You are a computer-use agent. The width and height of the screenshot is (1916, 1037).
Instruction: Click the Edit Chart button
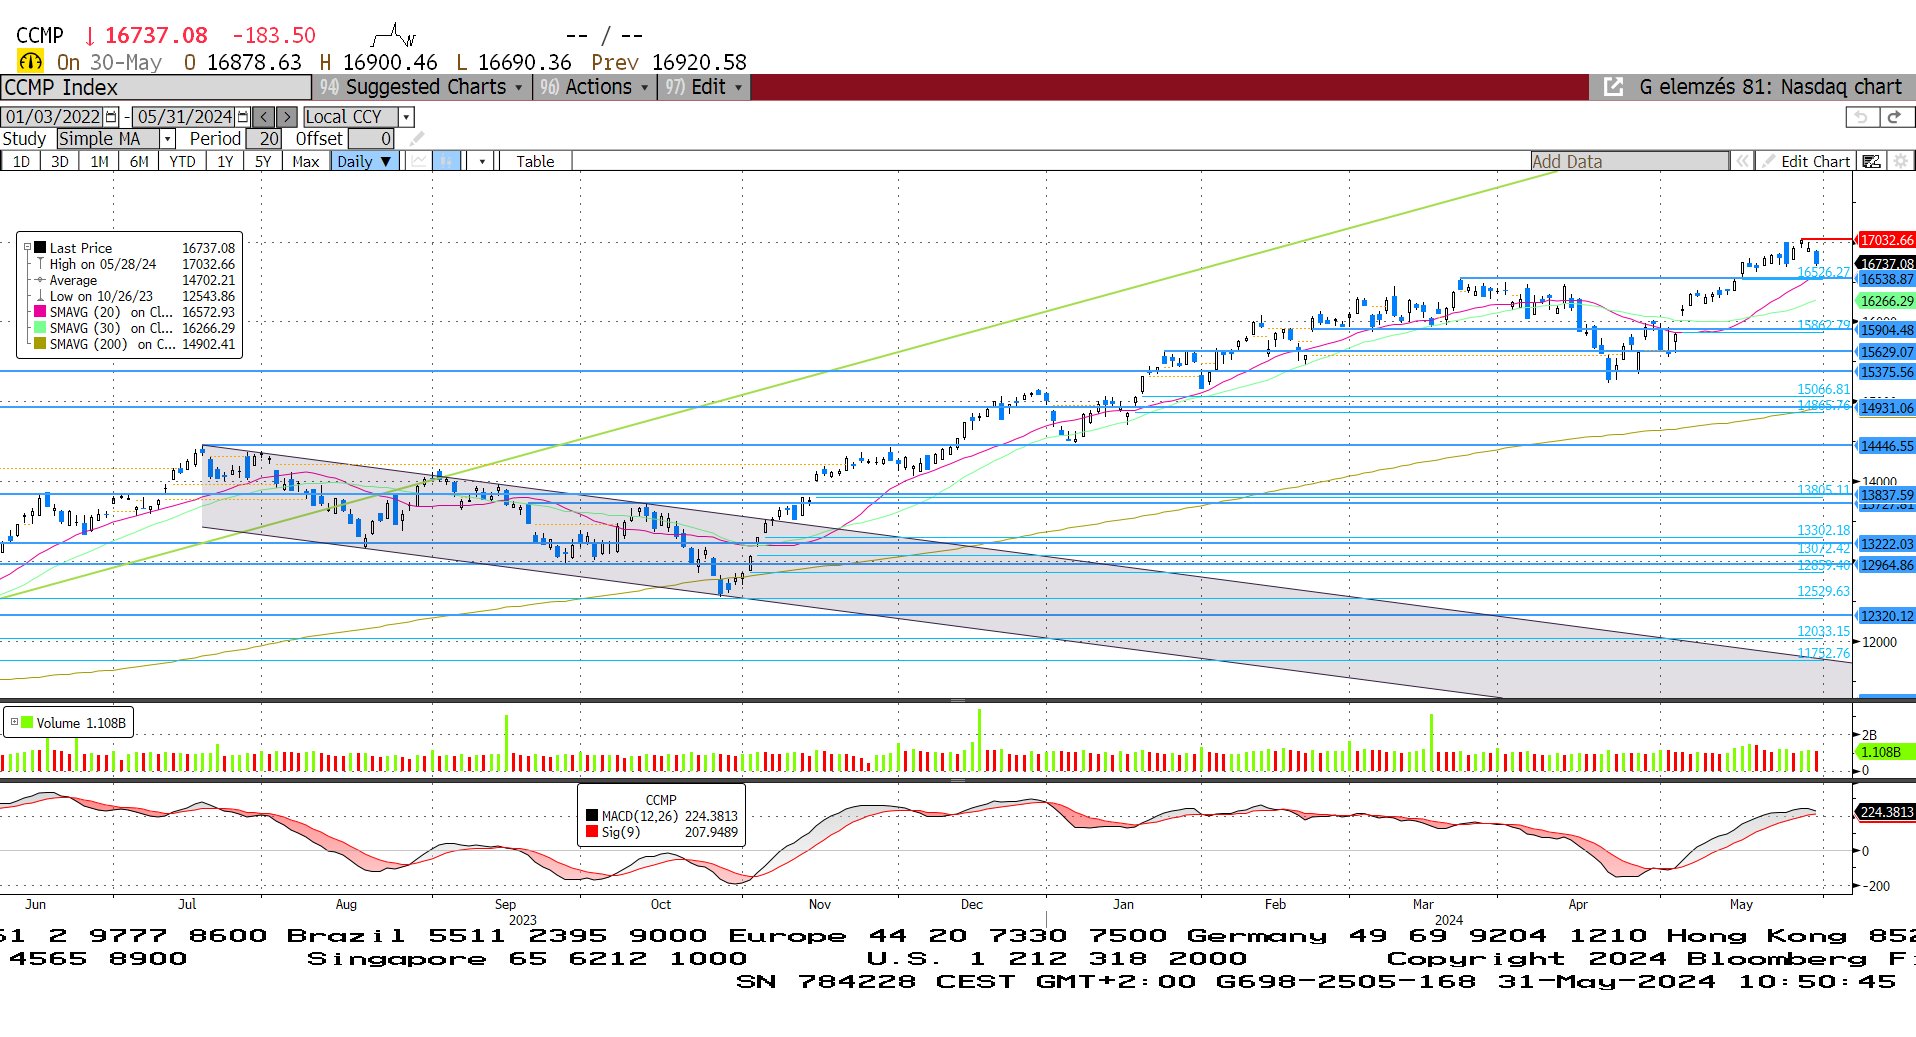(1805, 161)
